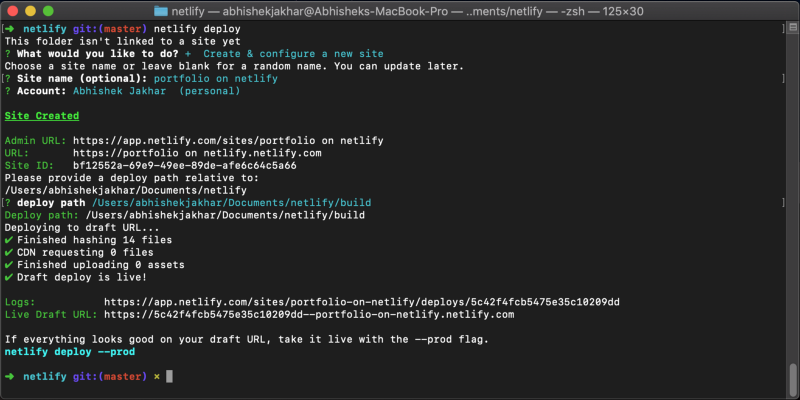Click the Site Created heading

[42, 116]
